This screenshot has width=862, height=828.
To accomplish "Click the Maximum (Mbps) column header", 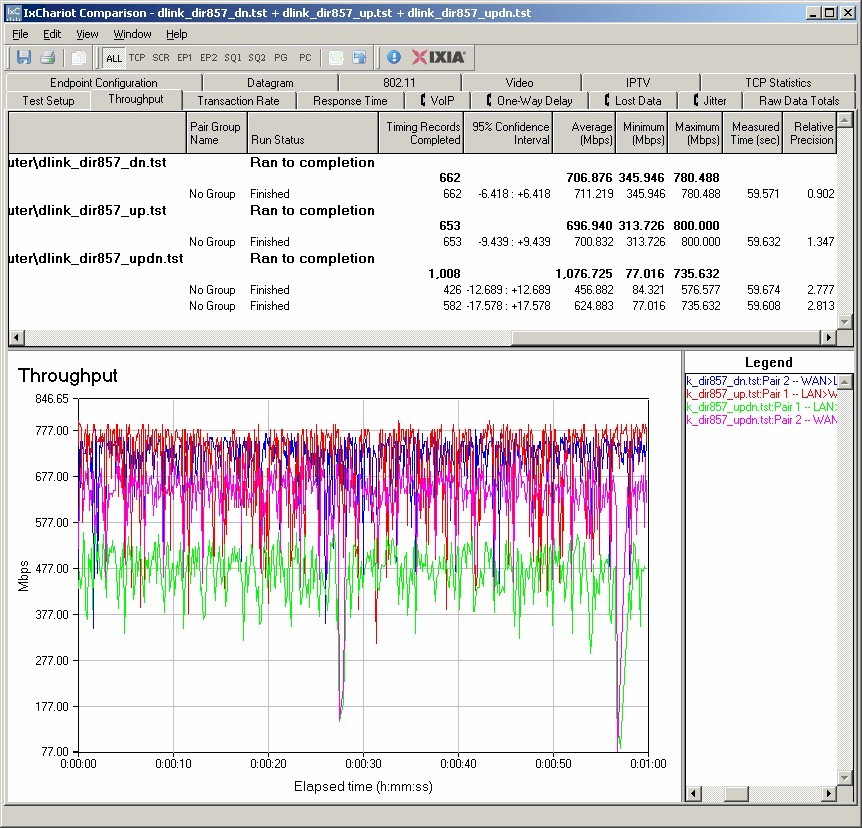I will [x=695, y=133].
